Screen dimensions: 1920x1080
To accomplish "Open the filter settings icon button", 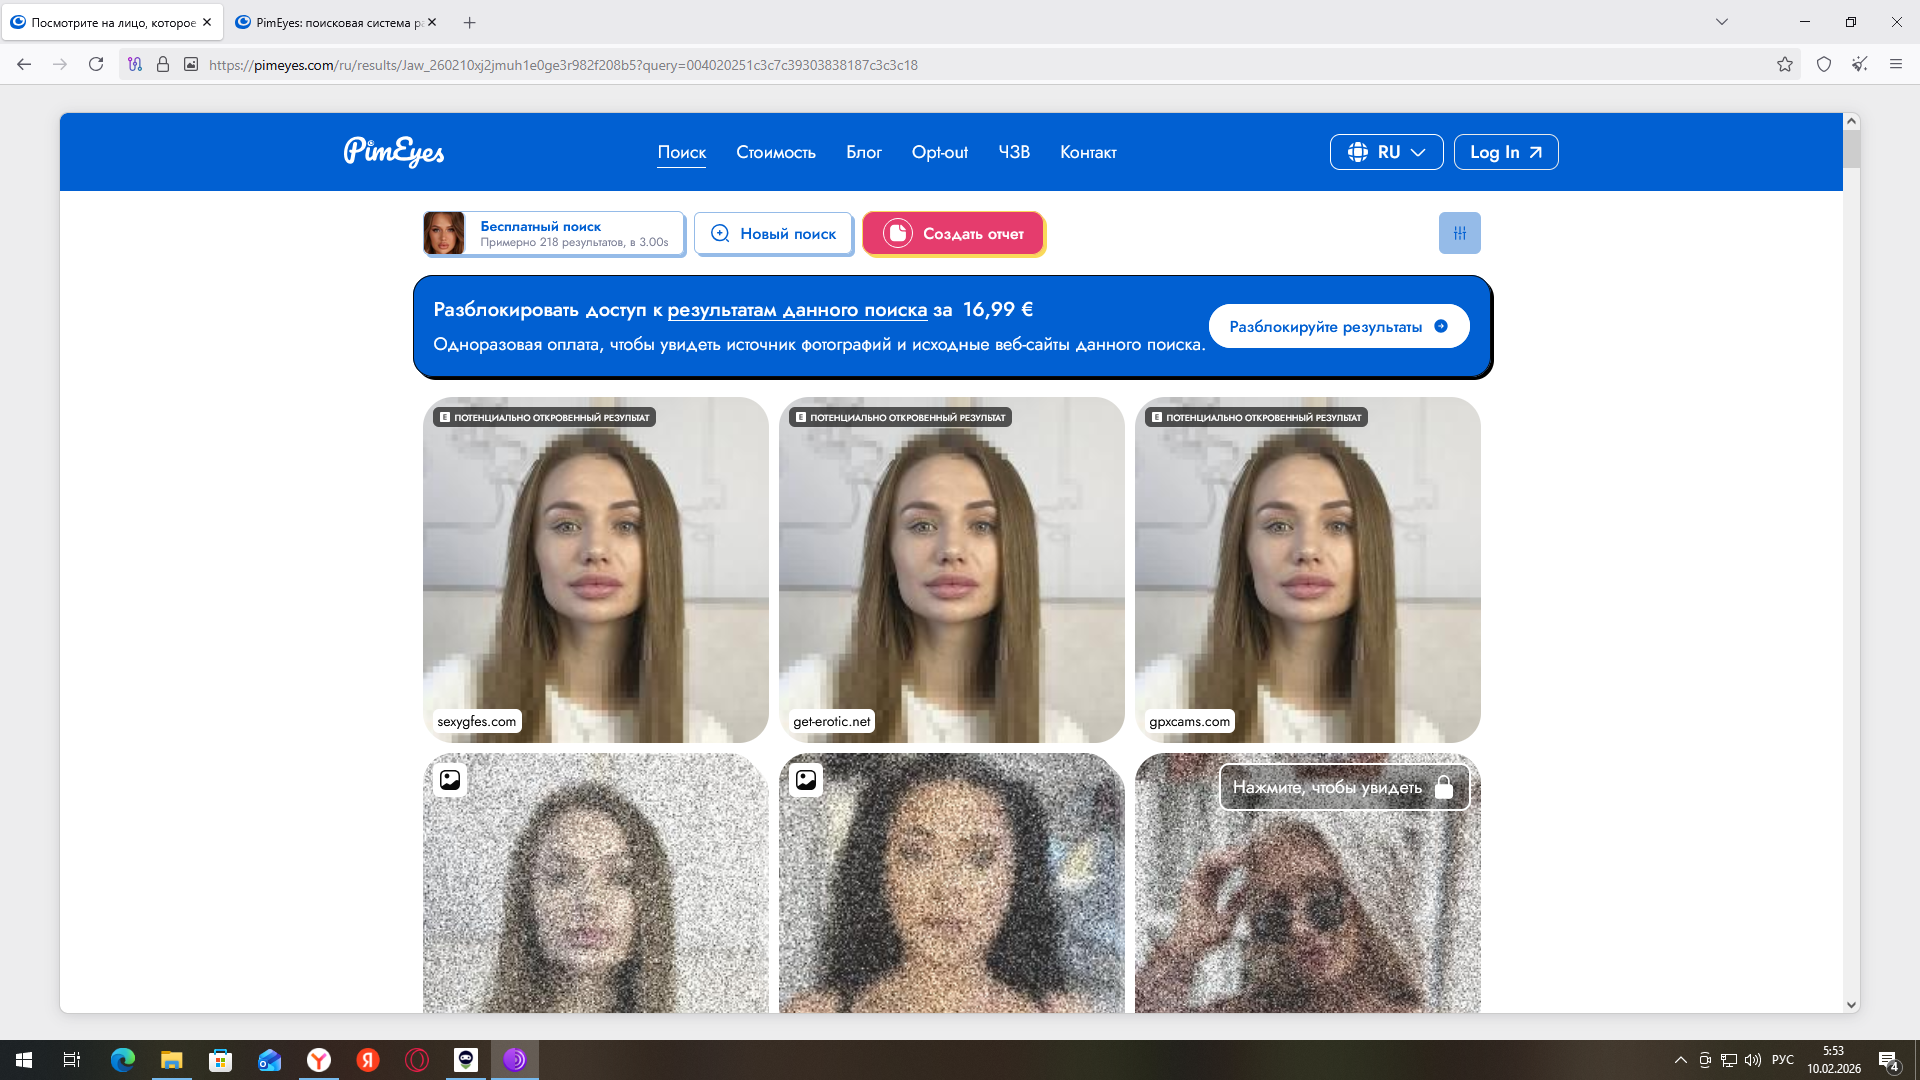I will click(1459, 233).
